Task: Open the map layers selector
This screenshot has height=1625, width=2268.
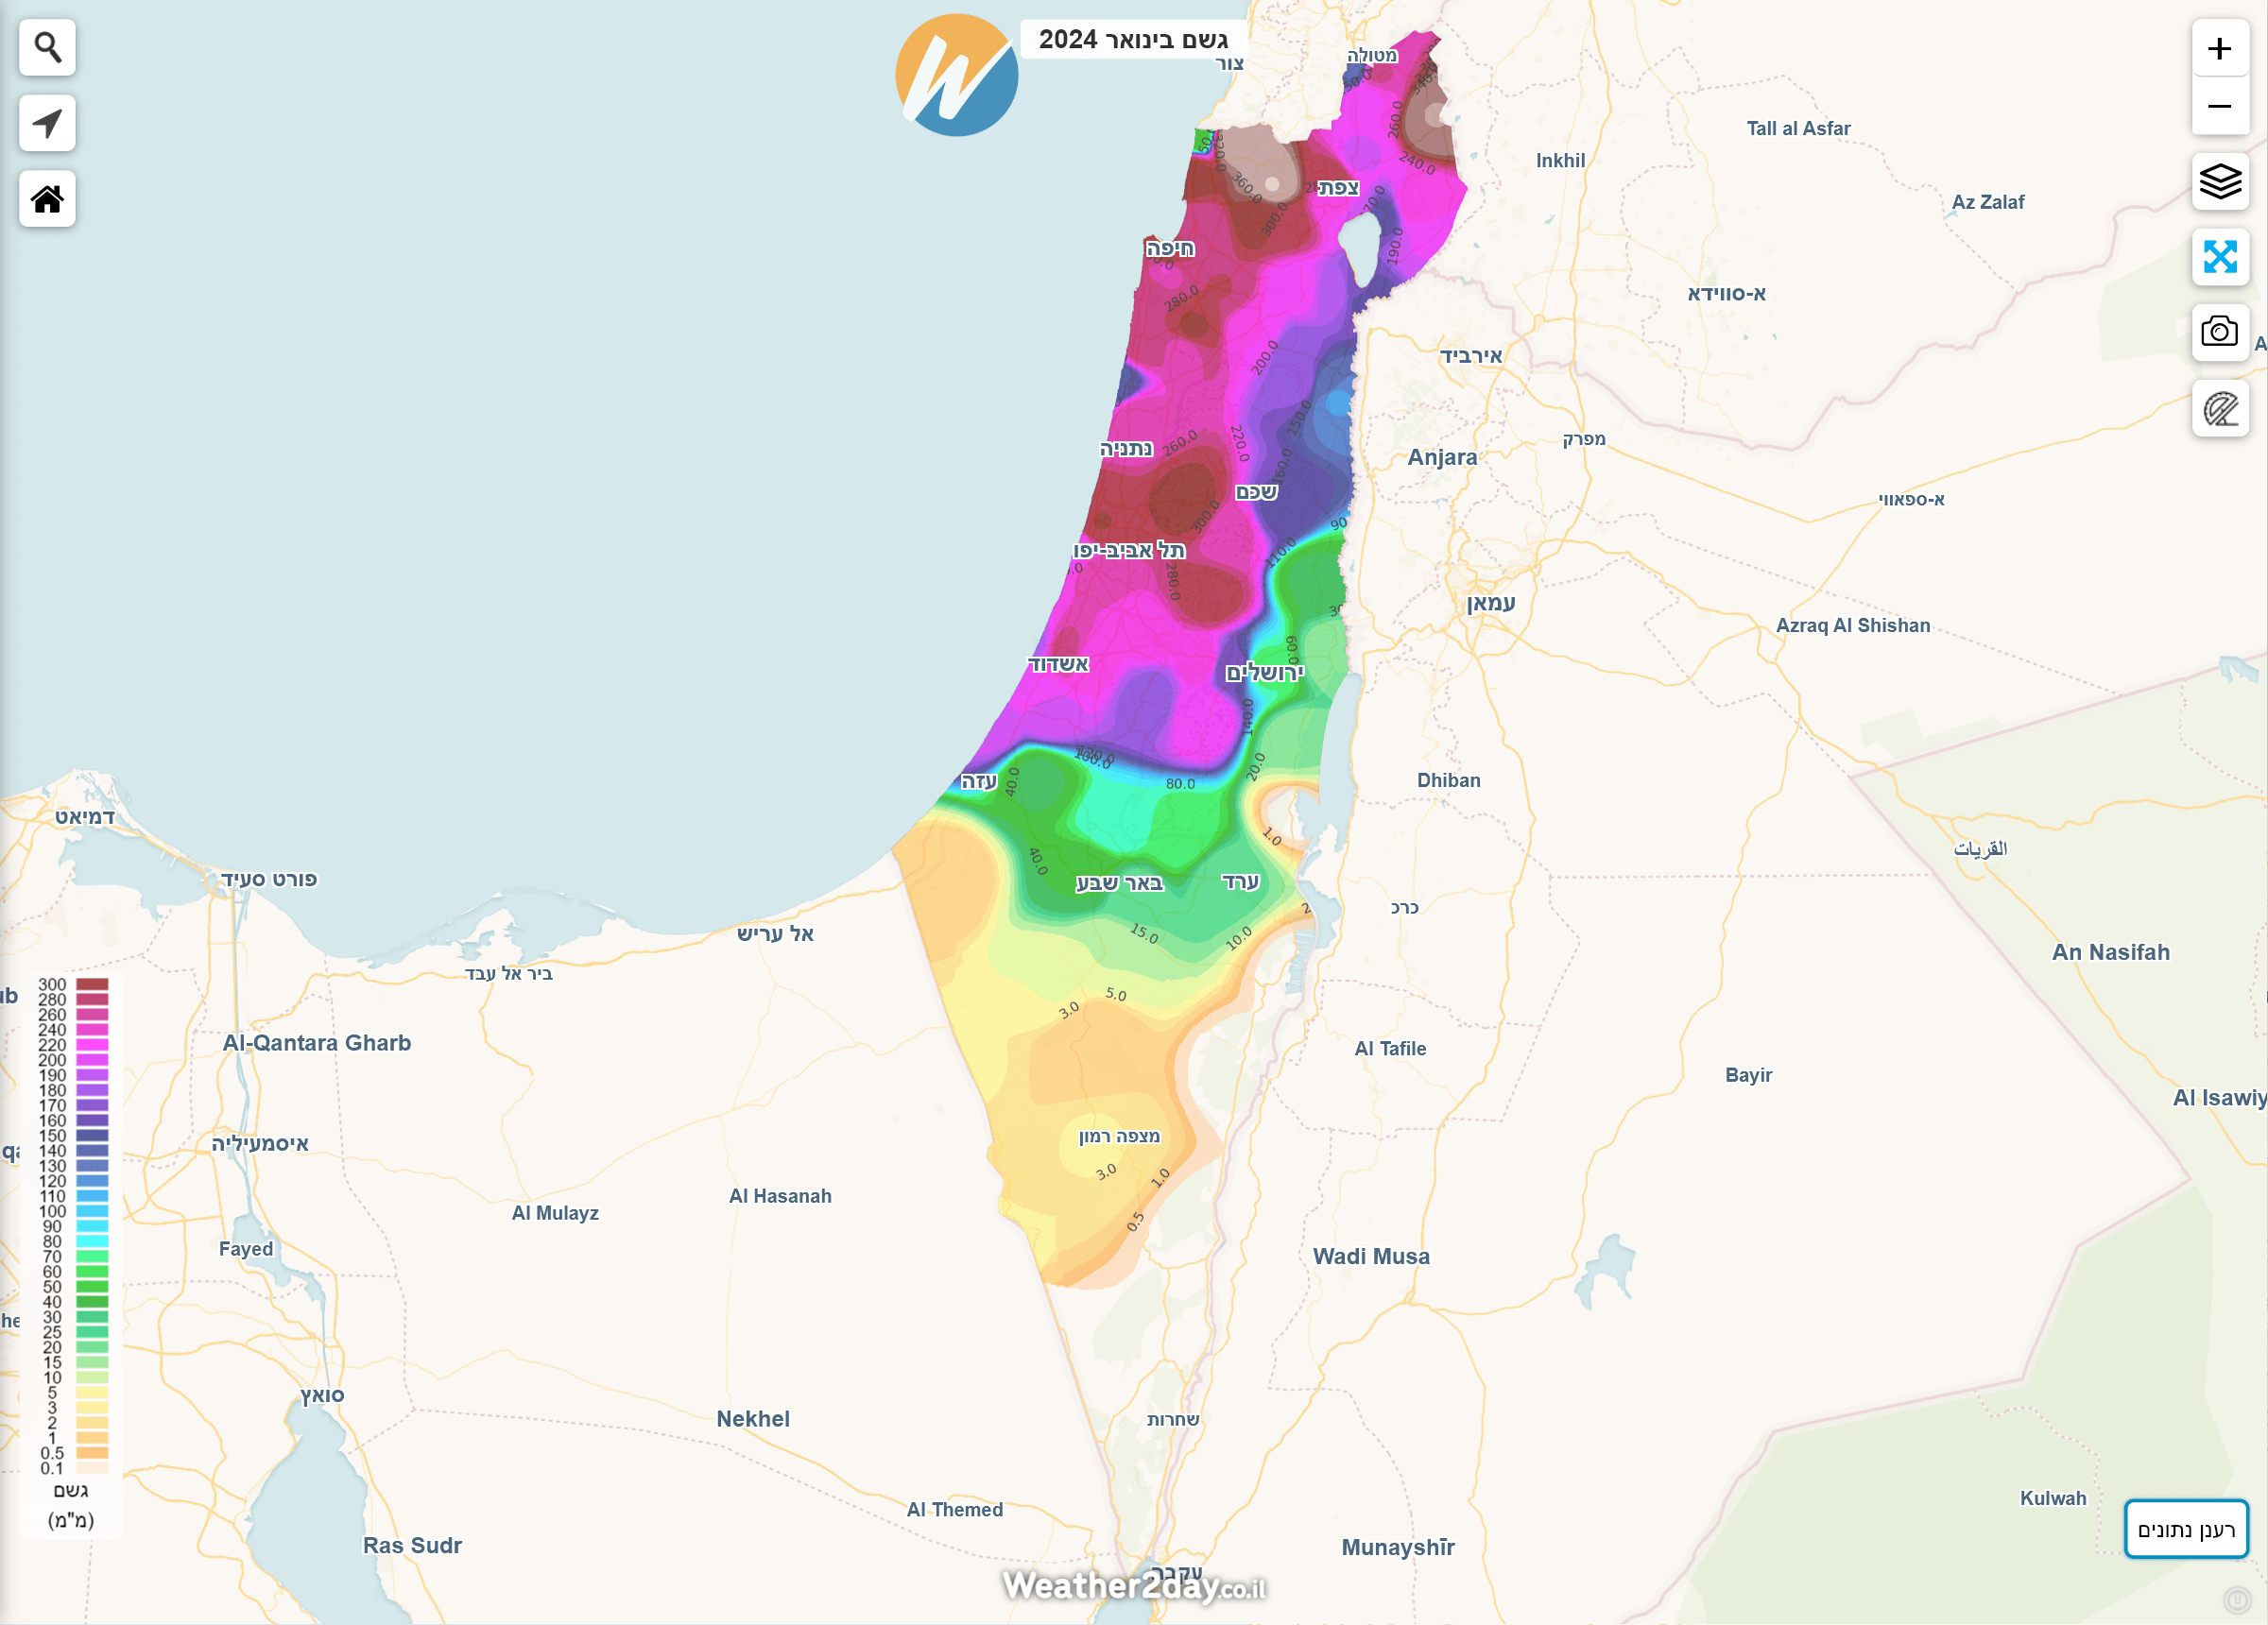Action: point(2220,181)
